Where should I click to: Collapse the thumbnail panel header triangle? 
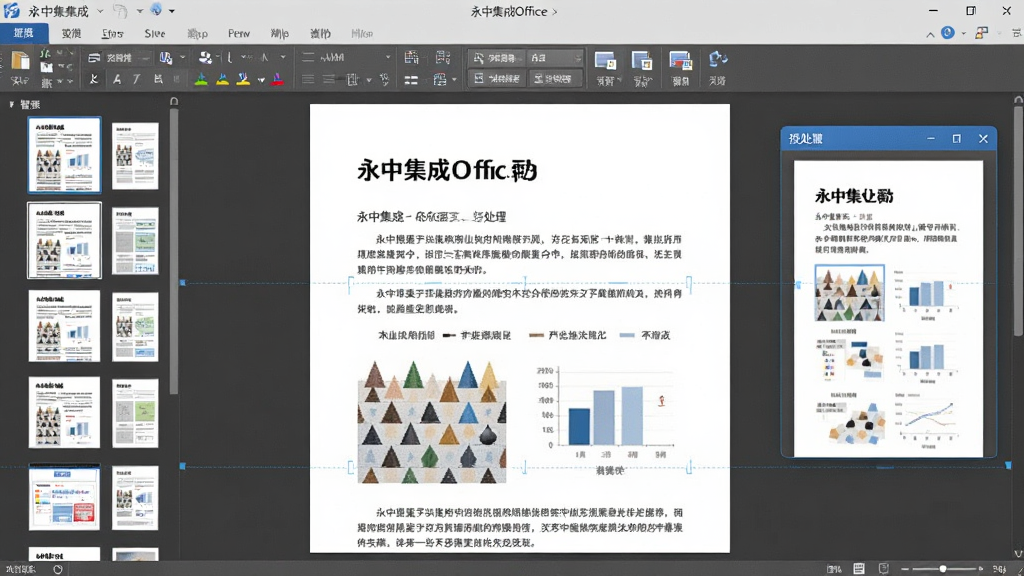11,104
